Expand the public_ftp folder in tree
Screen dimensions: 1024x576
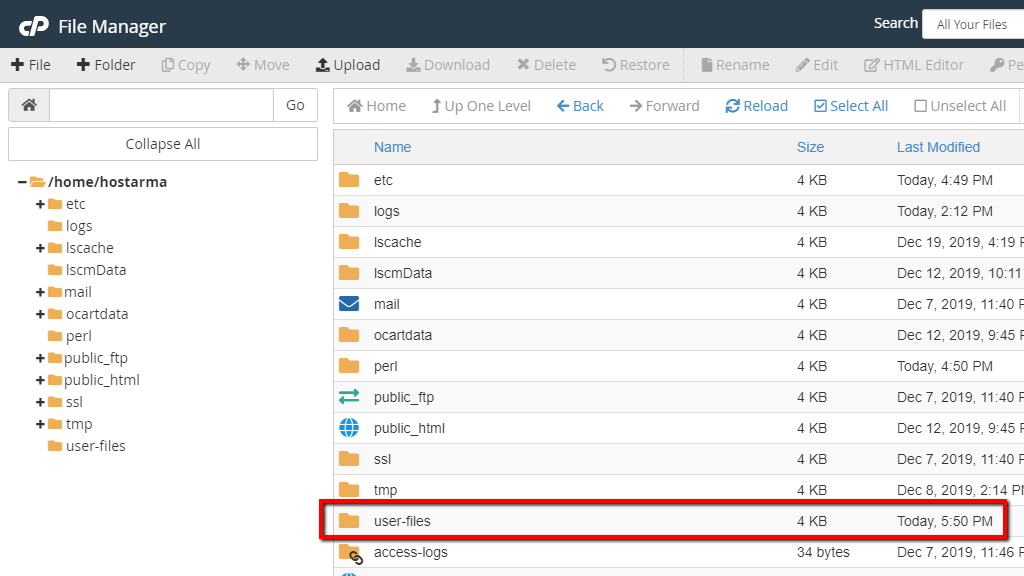[40, 358]
